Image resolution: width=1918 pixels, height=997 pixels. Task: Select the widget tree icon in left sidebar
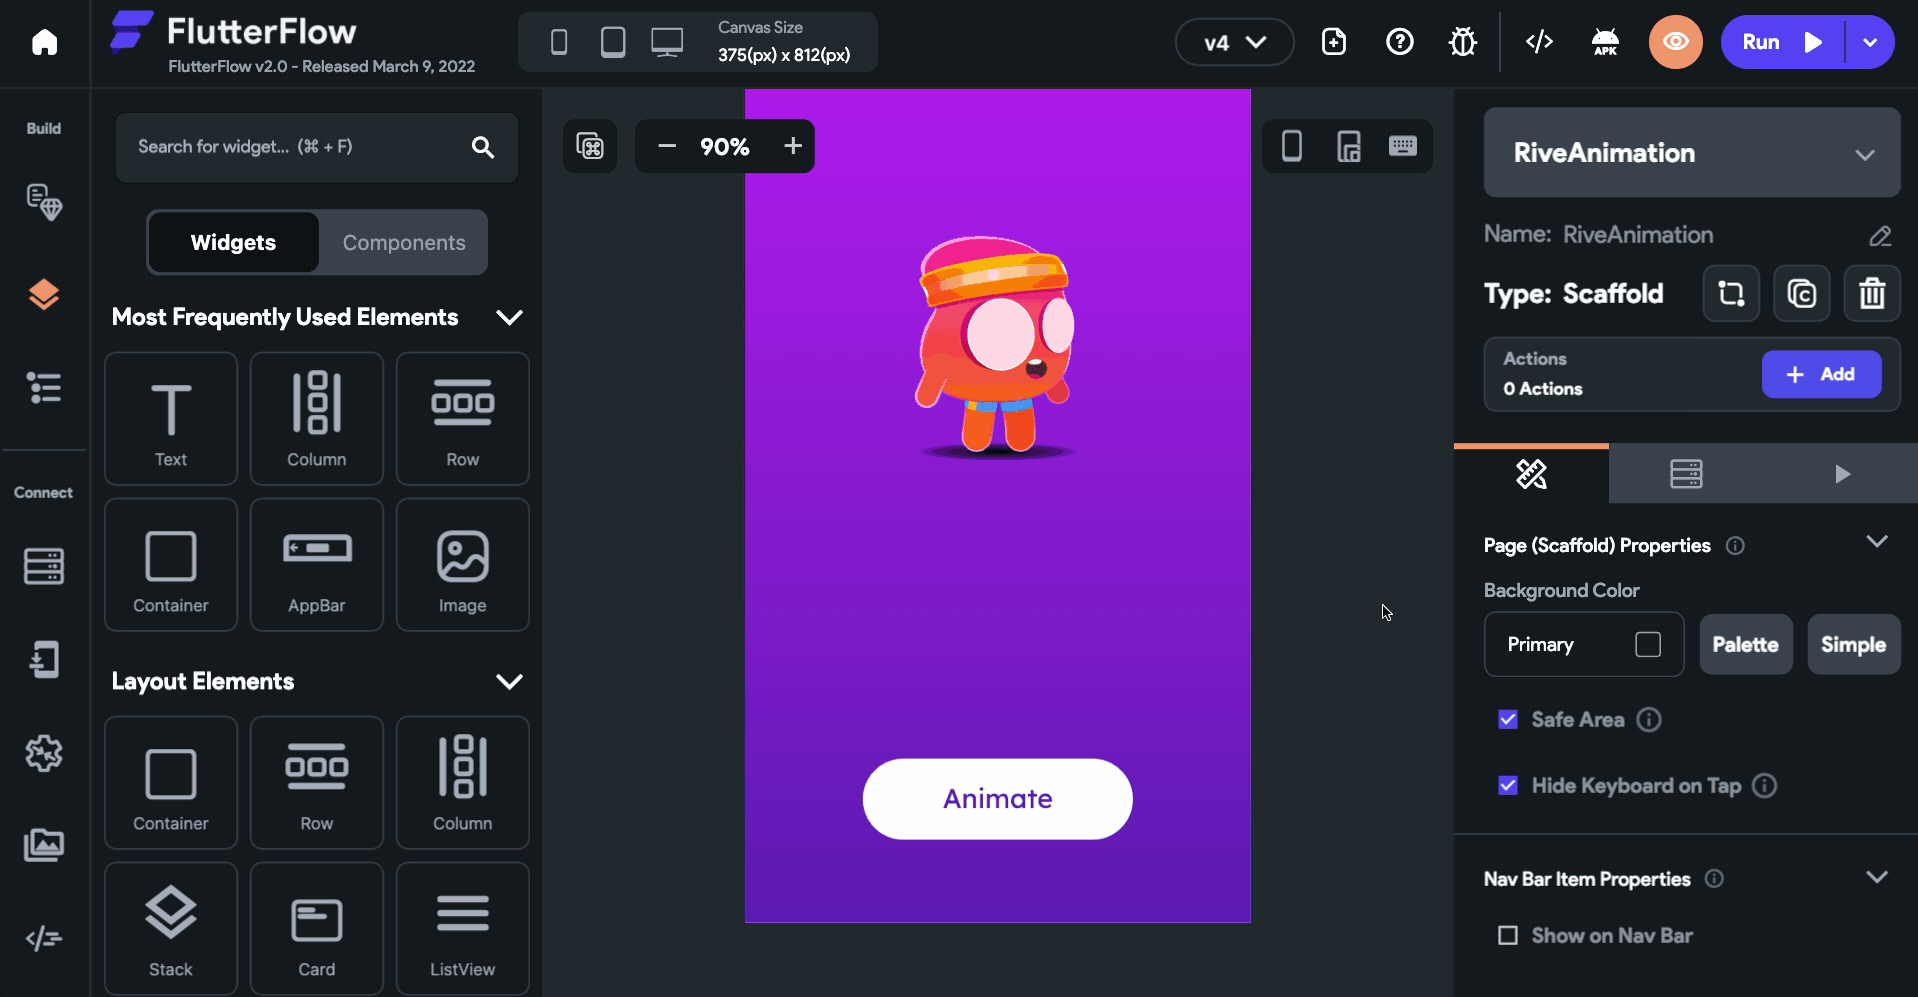(44, 387)
